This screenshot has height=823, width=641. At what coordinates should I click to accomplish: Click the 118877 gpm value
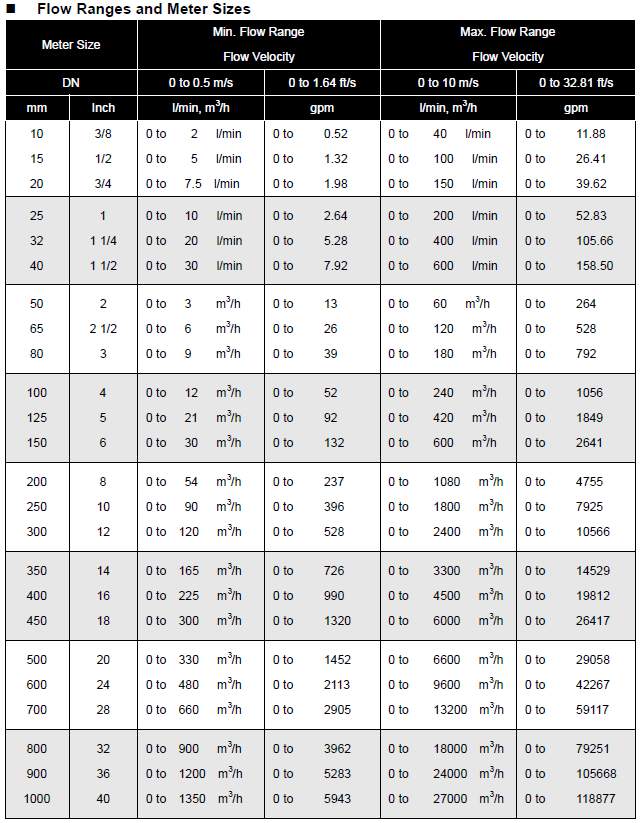(595, 799)
